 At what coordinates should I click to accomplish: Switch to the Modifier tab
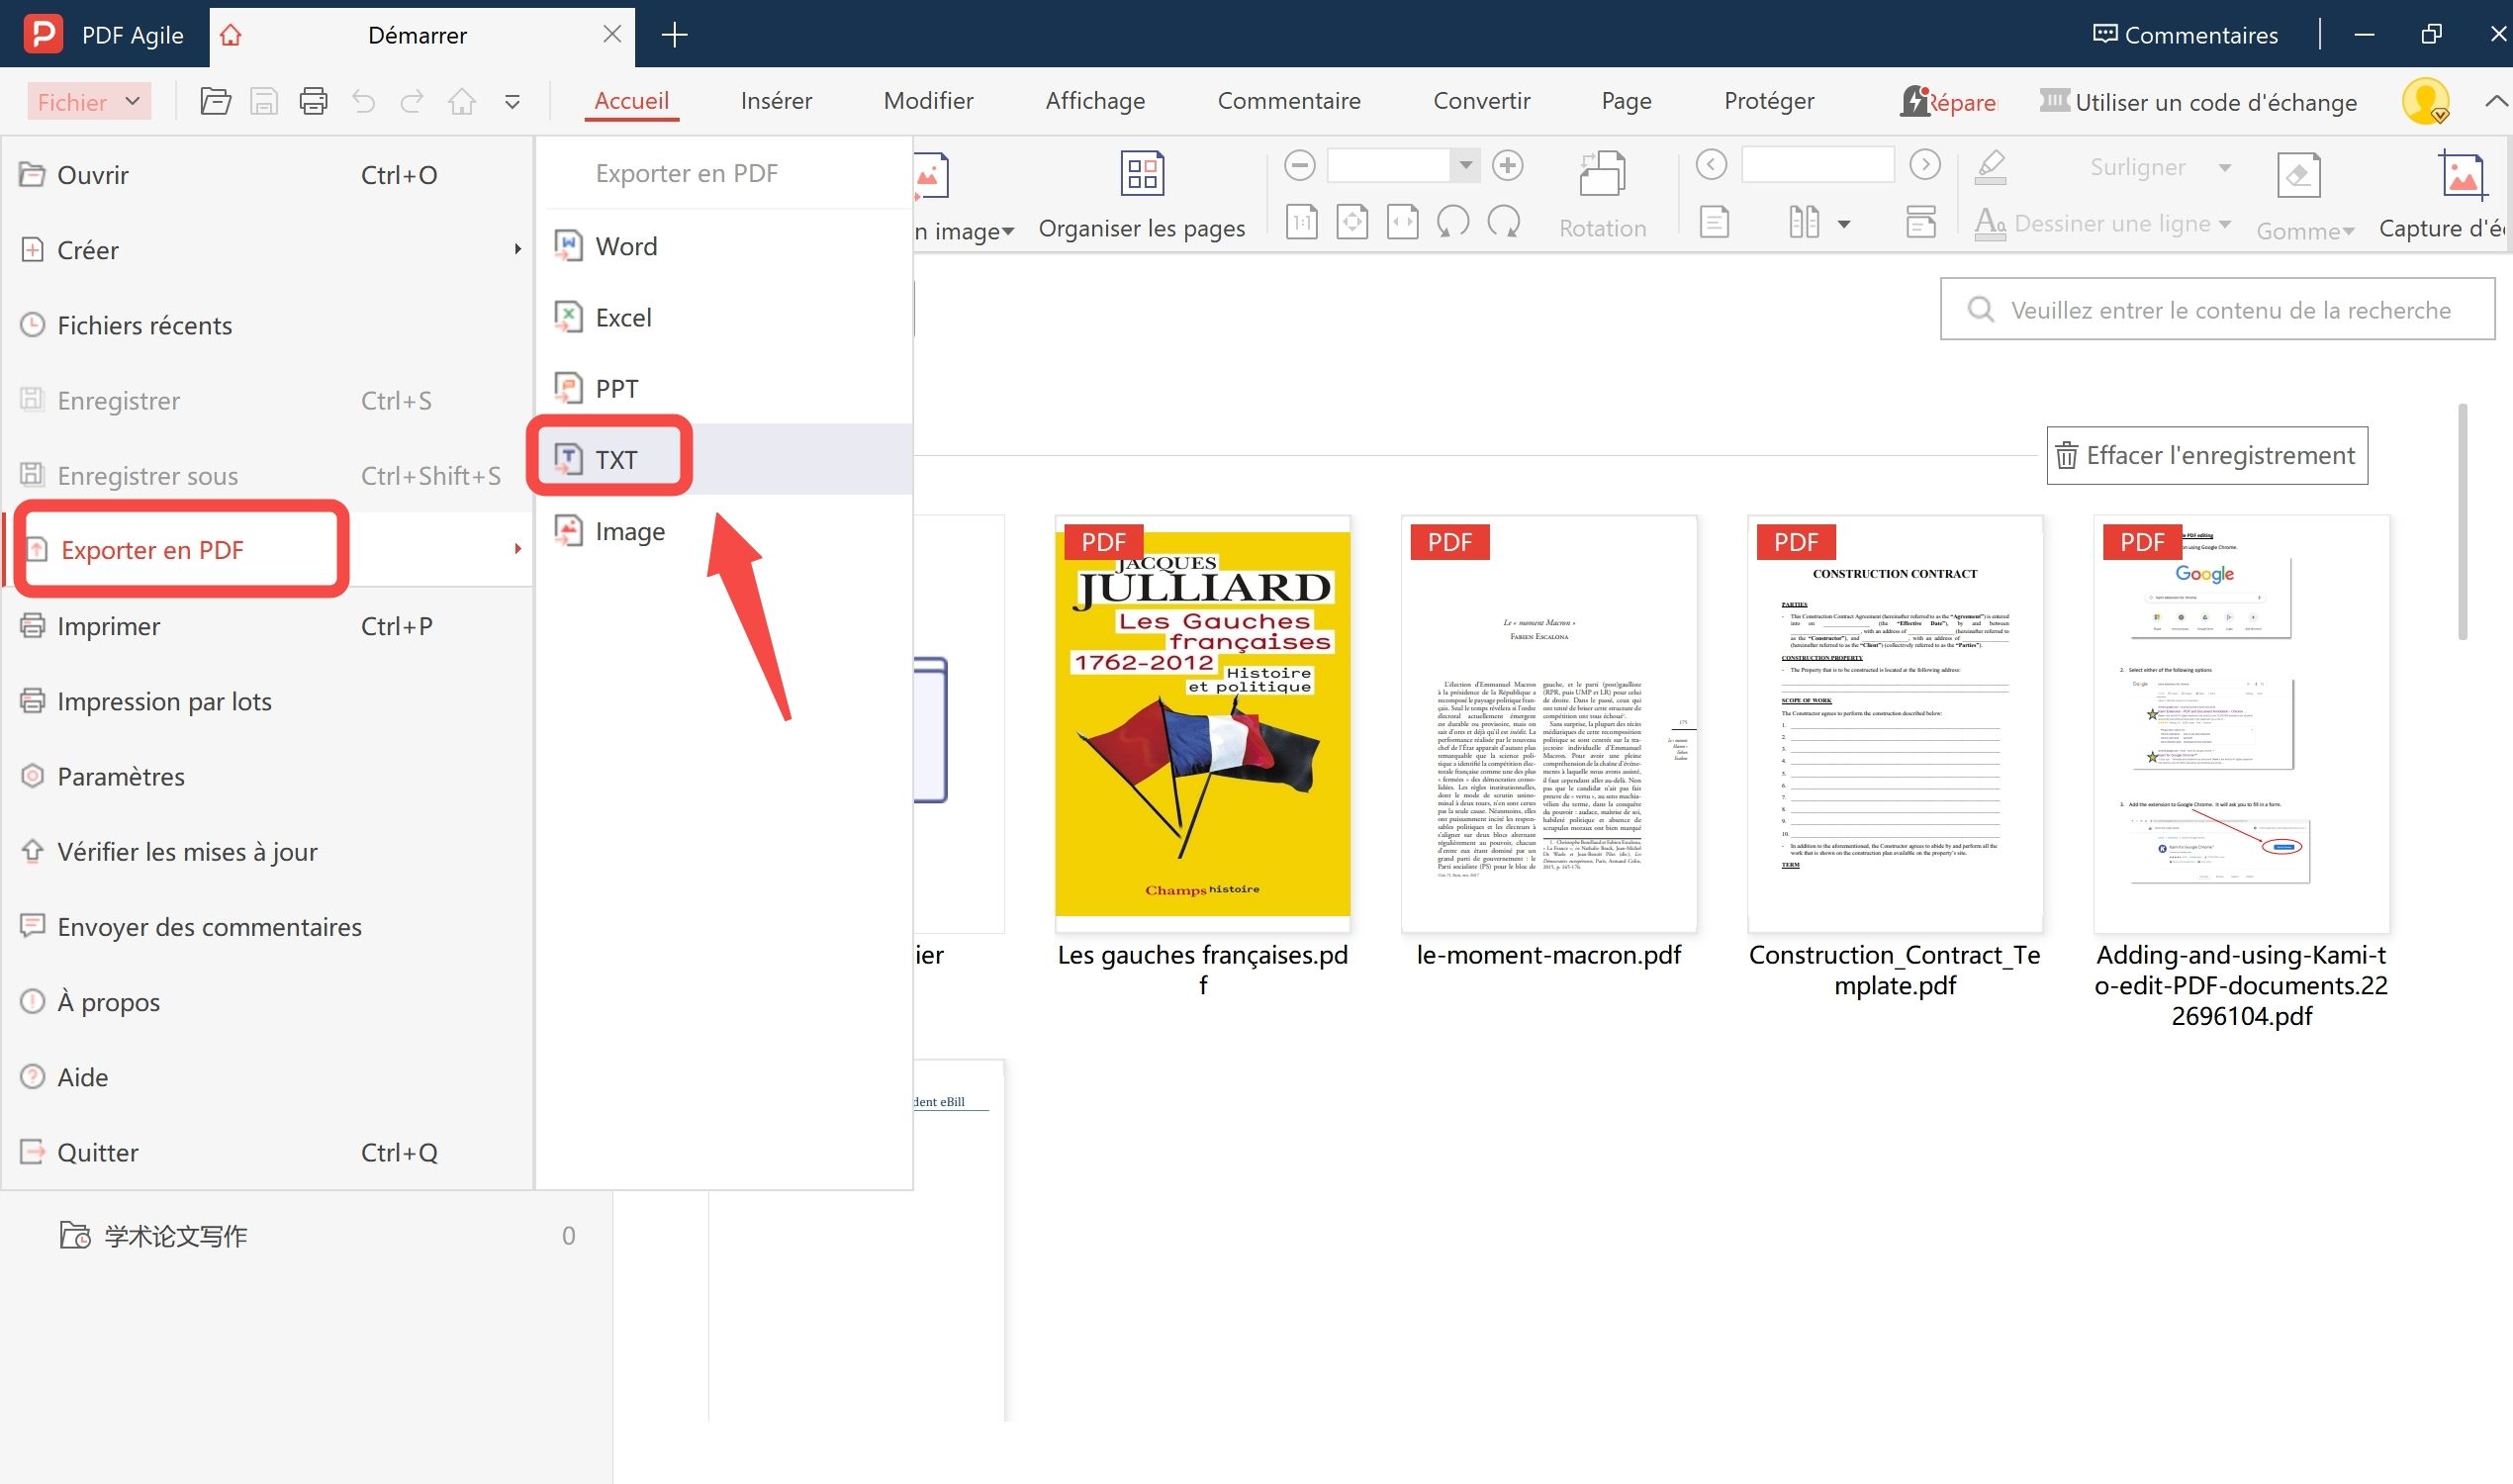(928, 101)
